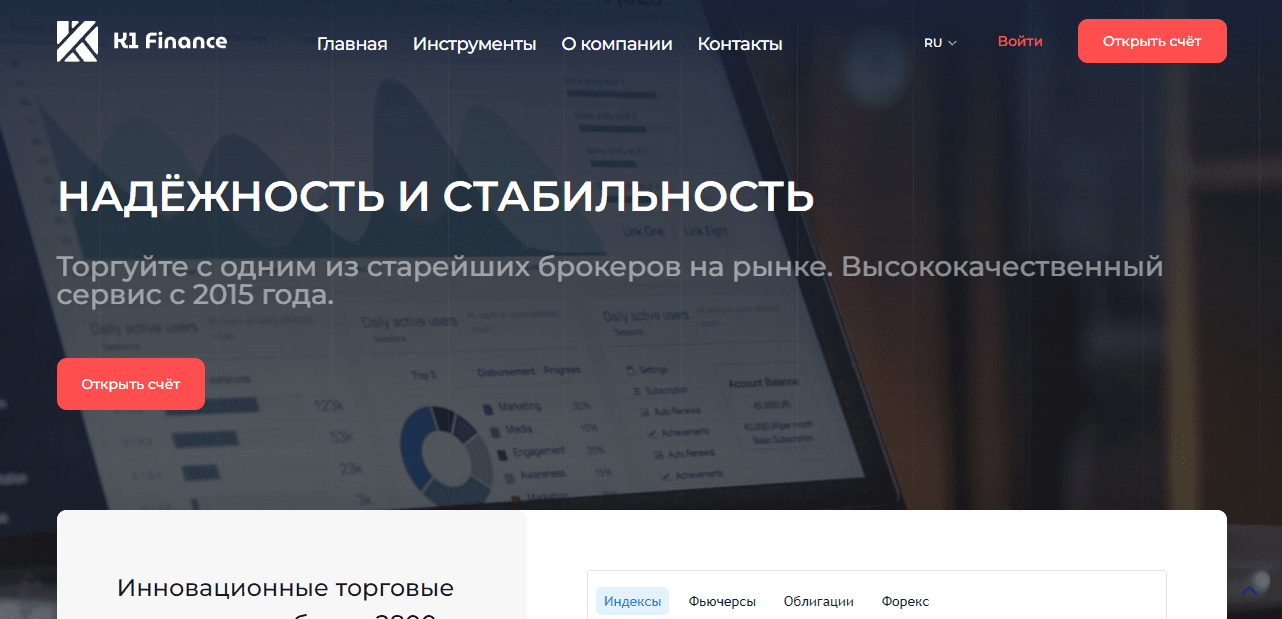Open the Облигации tab
The image size is (1282, 619).
(819, 601)
